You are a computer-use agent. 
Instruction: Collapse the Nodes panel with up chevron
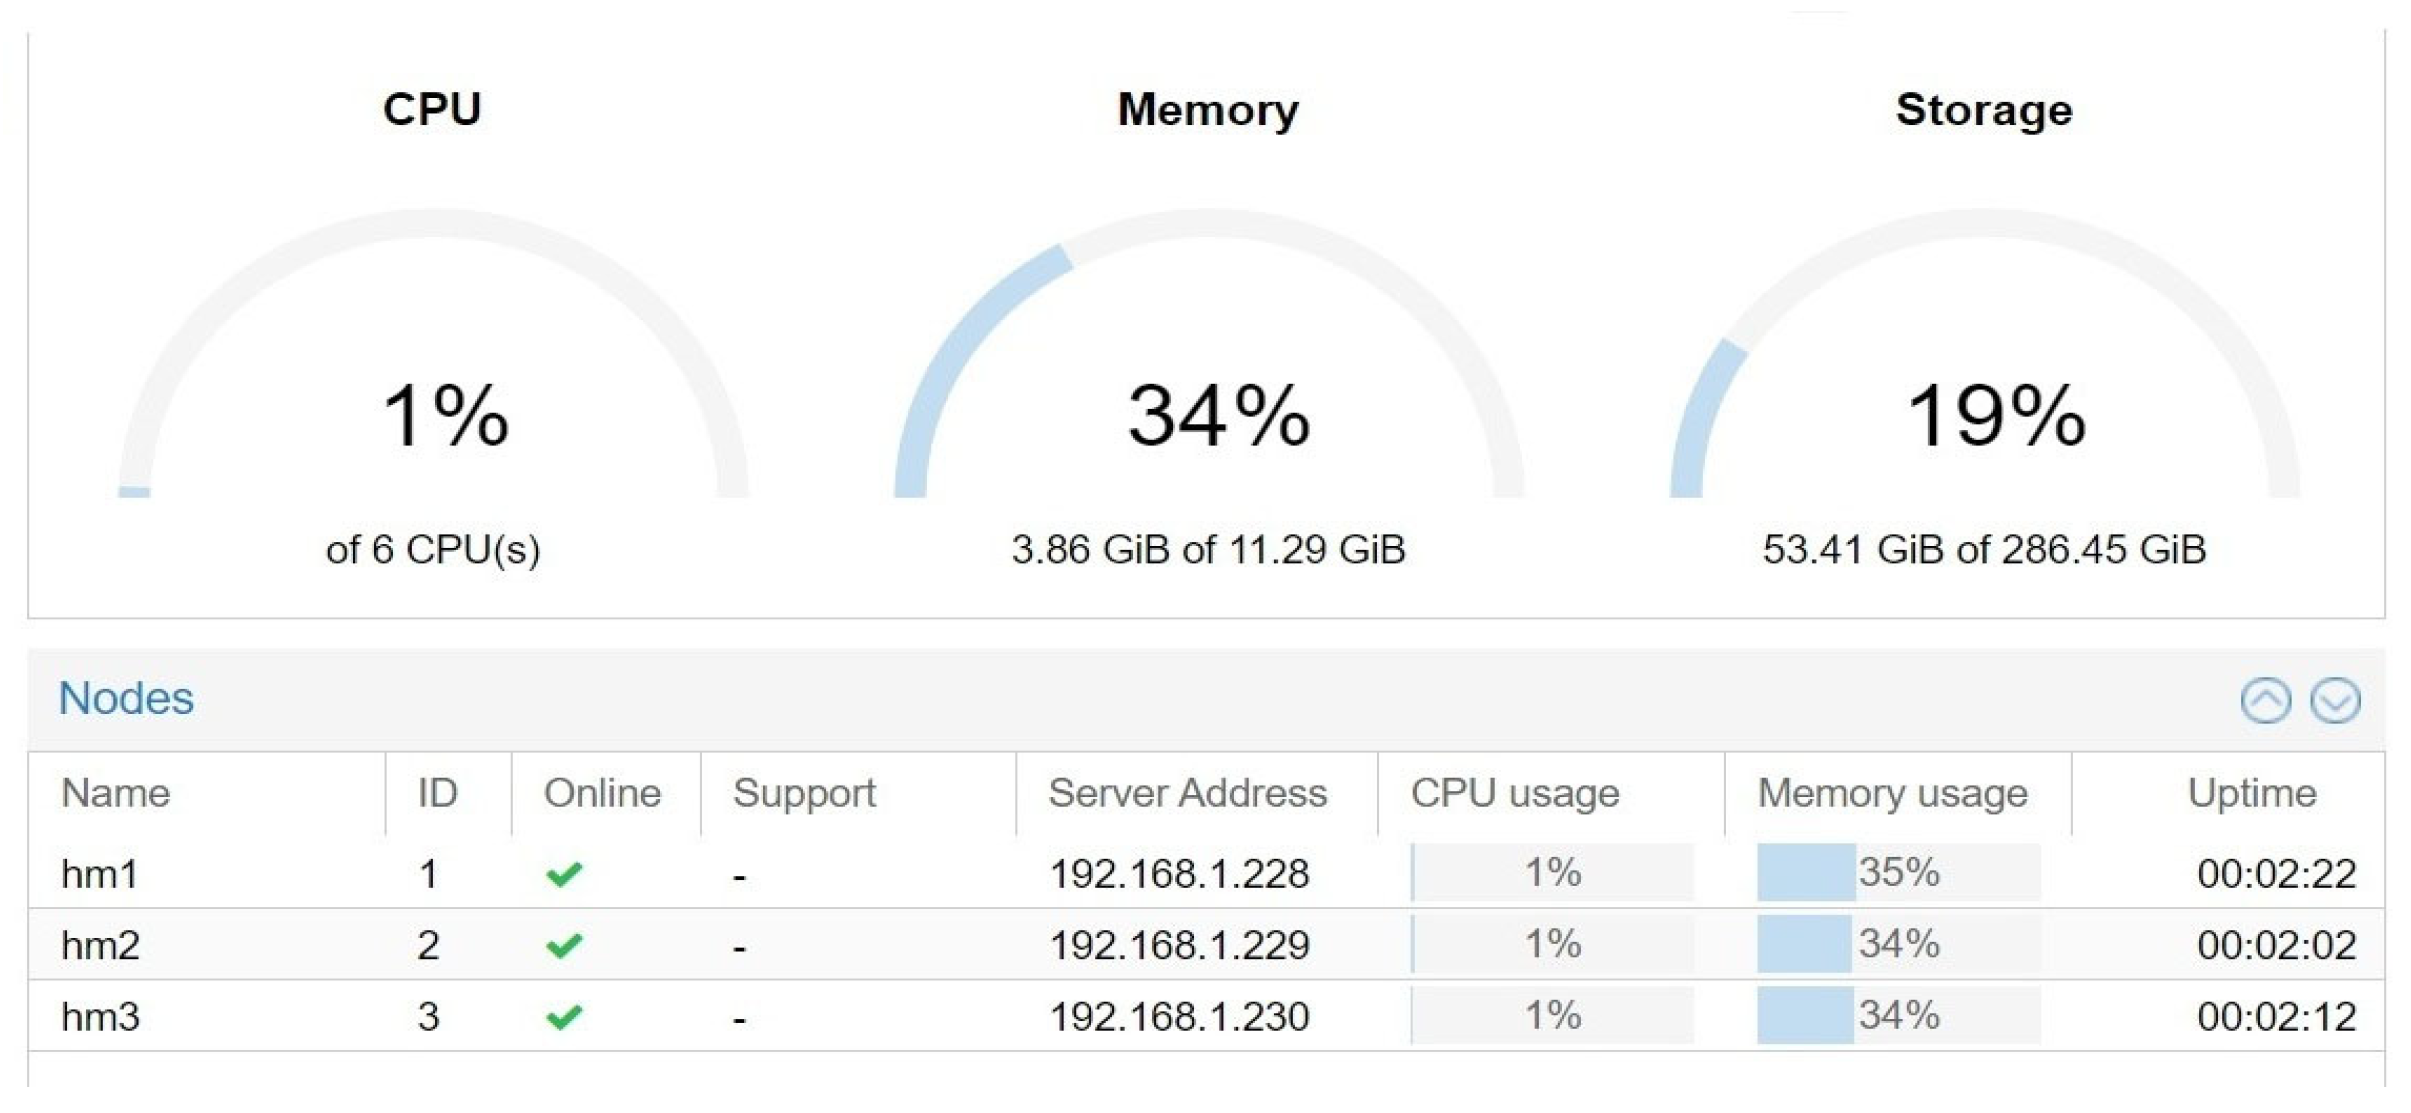click(x=2264, y=699)
